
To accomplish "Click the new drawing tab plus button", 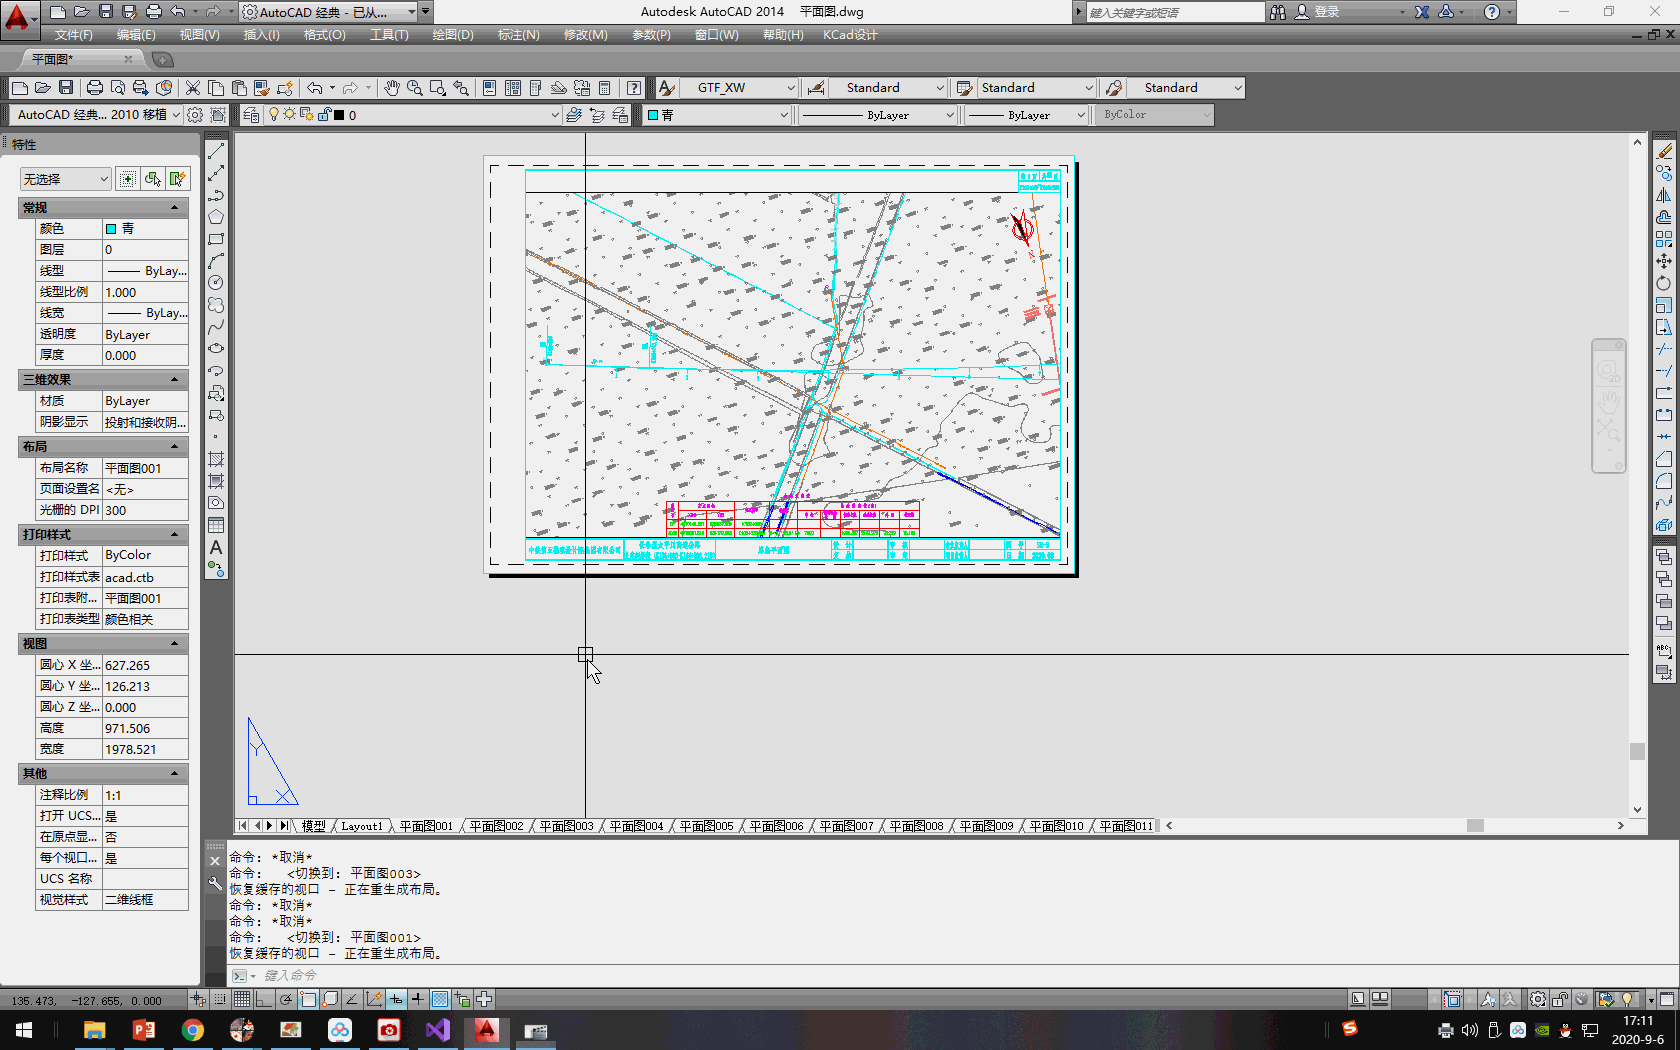I will pos(162,60).
